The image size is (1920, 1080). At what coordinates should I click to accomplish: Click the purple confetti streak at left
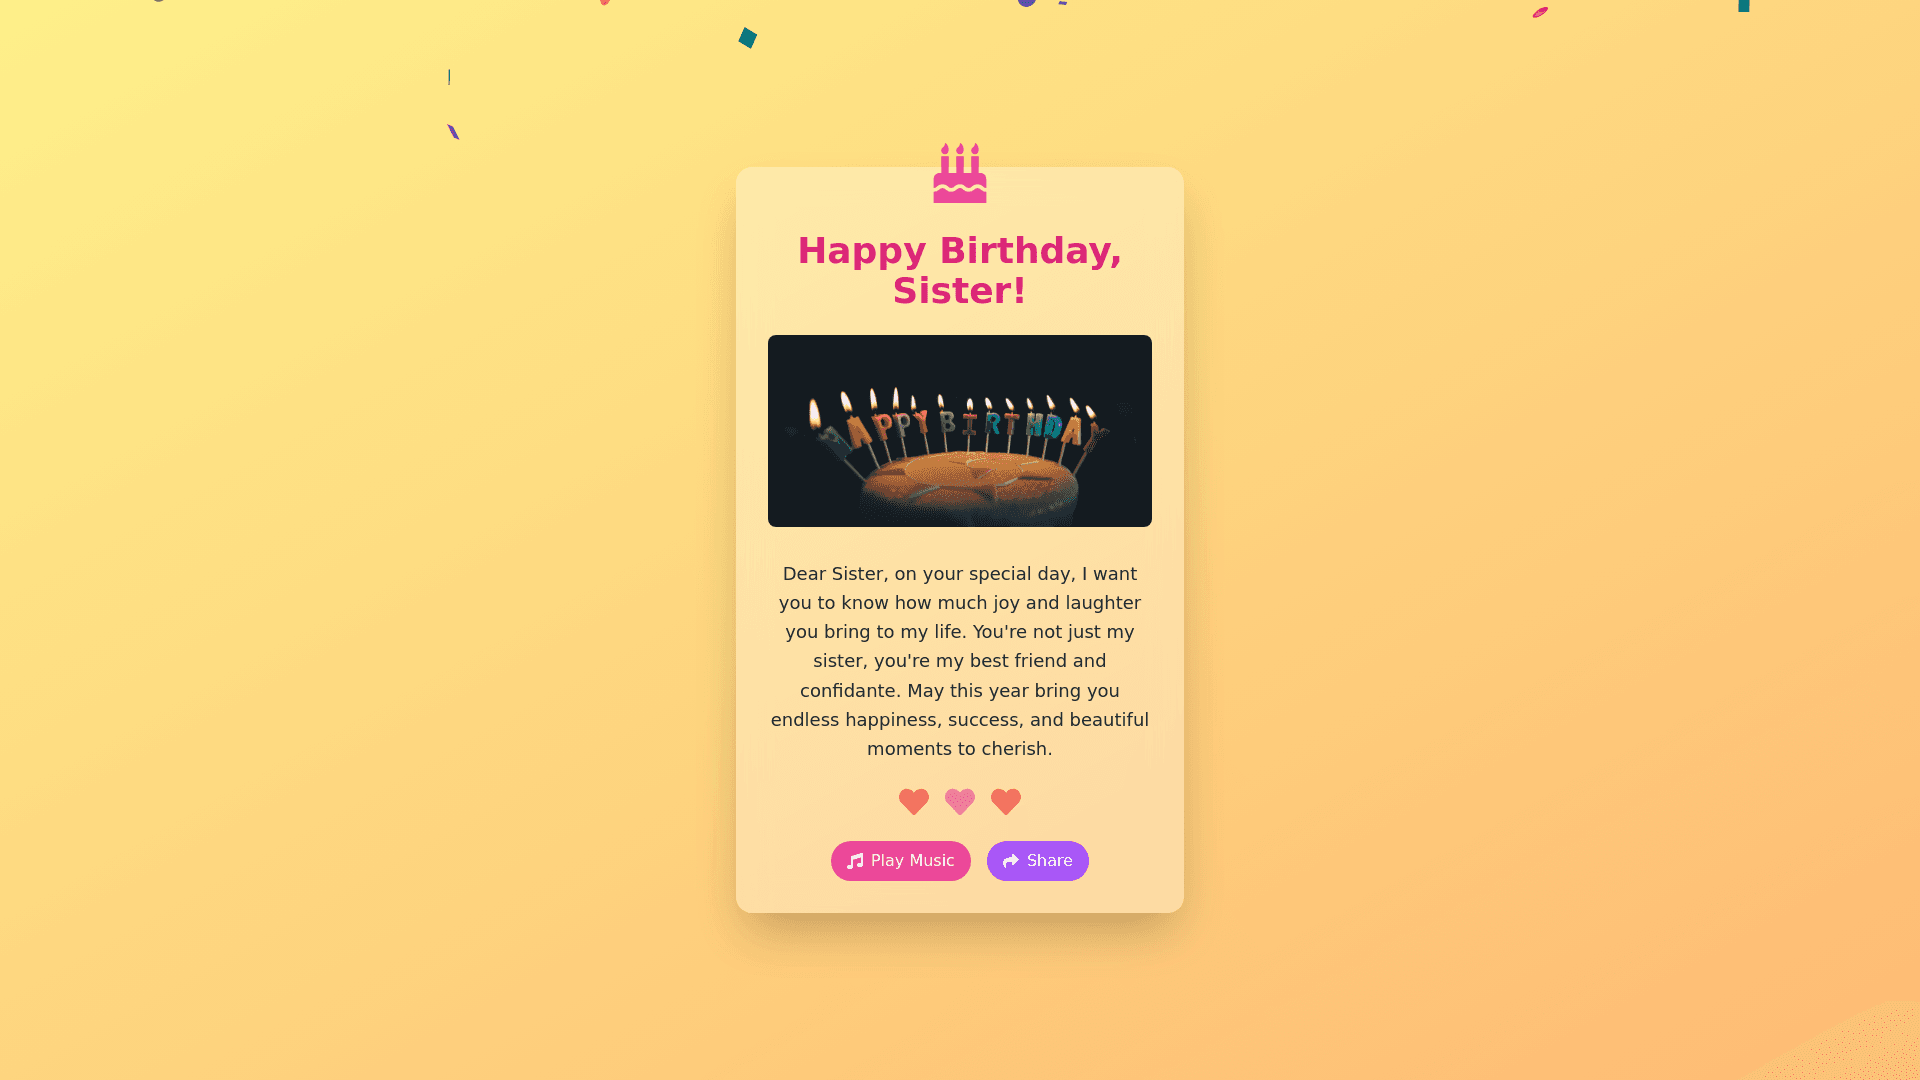(x=453, y=132)
